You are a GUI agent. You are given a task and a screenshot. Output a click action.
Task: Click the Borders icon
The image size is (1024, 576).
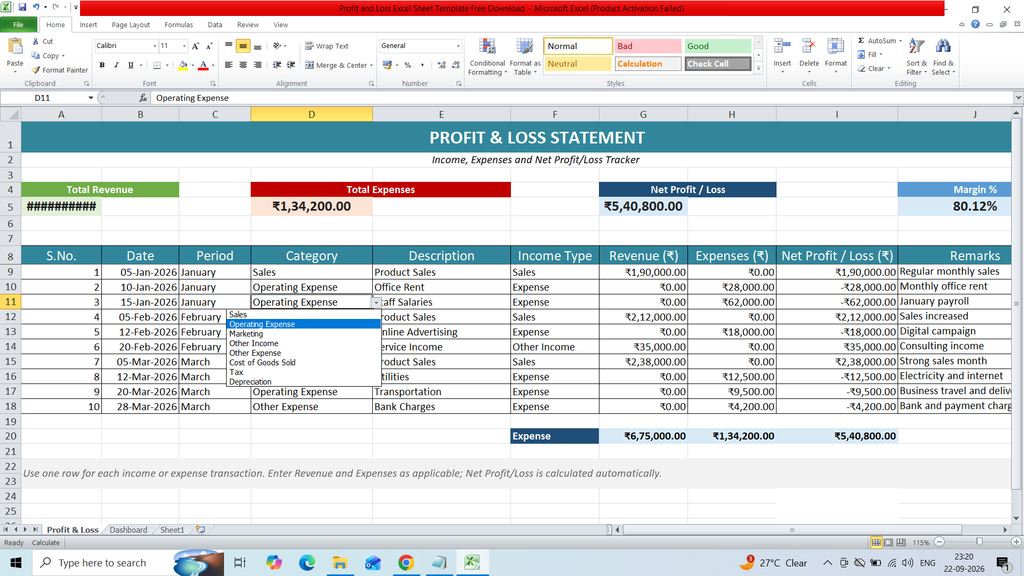(157, 65)
